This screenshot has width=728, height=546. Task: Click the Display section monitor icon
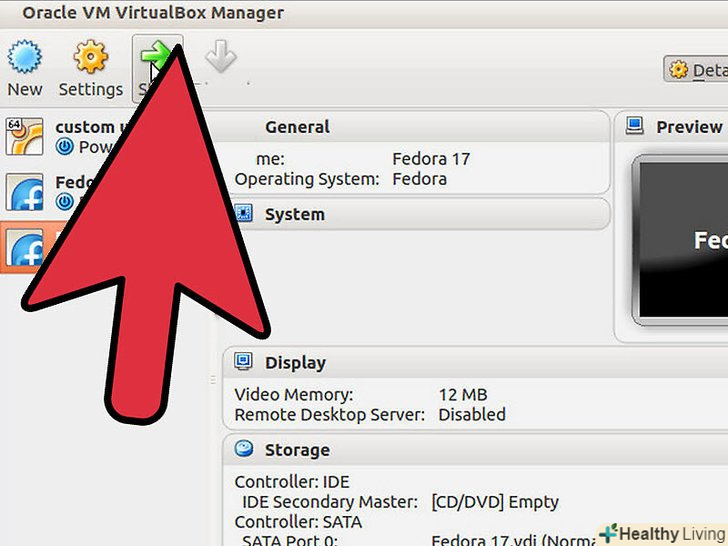click(x=243, y=361)
